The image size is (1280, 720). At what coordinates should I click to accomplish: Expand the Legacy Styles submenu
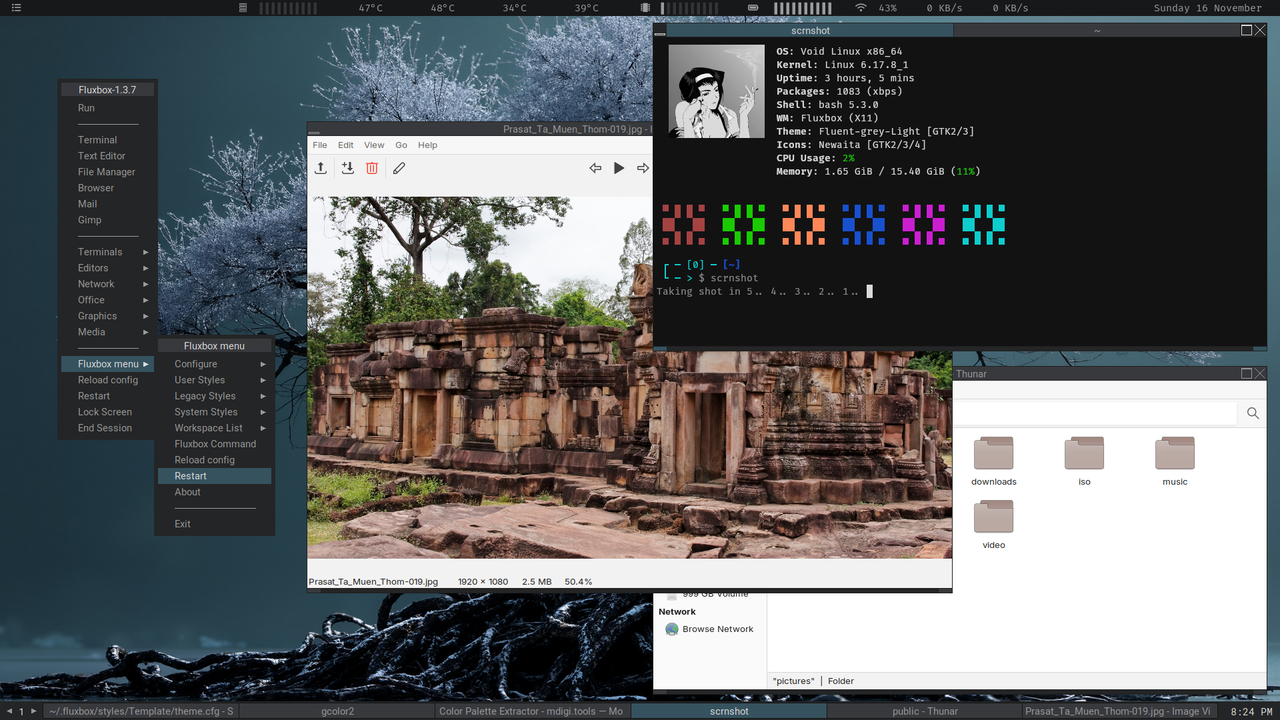coord(215,396)
